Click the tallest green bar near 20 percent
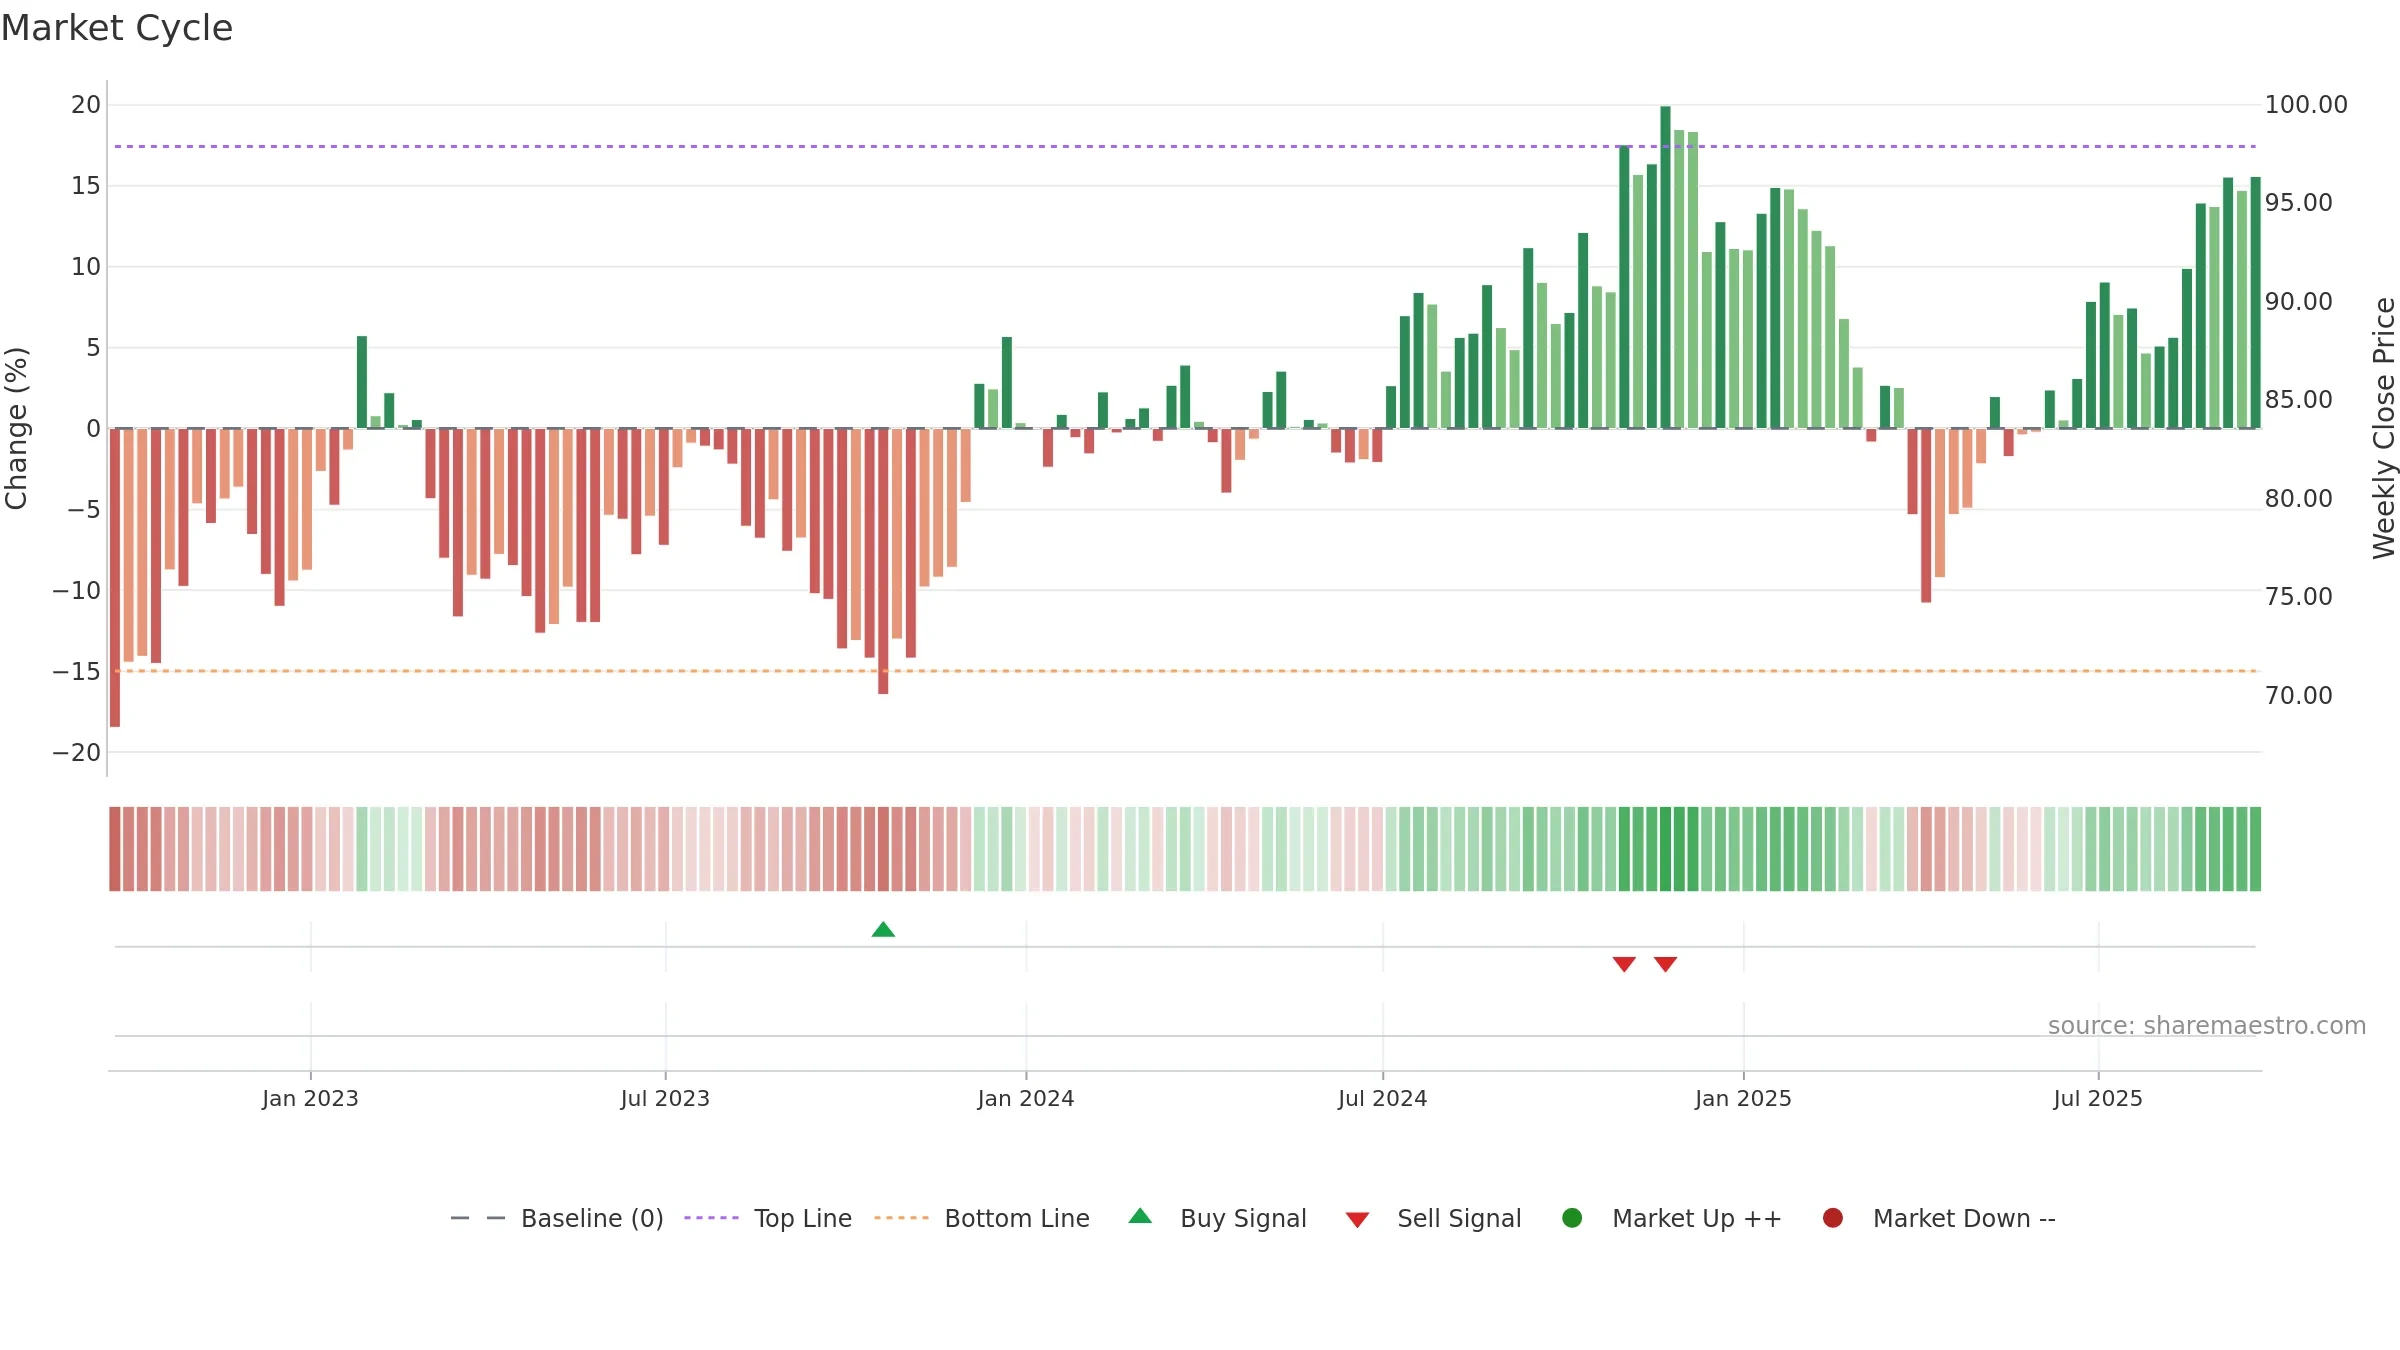The image size is (2400, 1350). pyautogui.click(x=1665, y=267)
